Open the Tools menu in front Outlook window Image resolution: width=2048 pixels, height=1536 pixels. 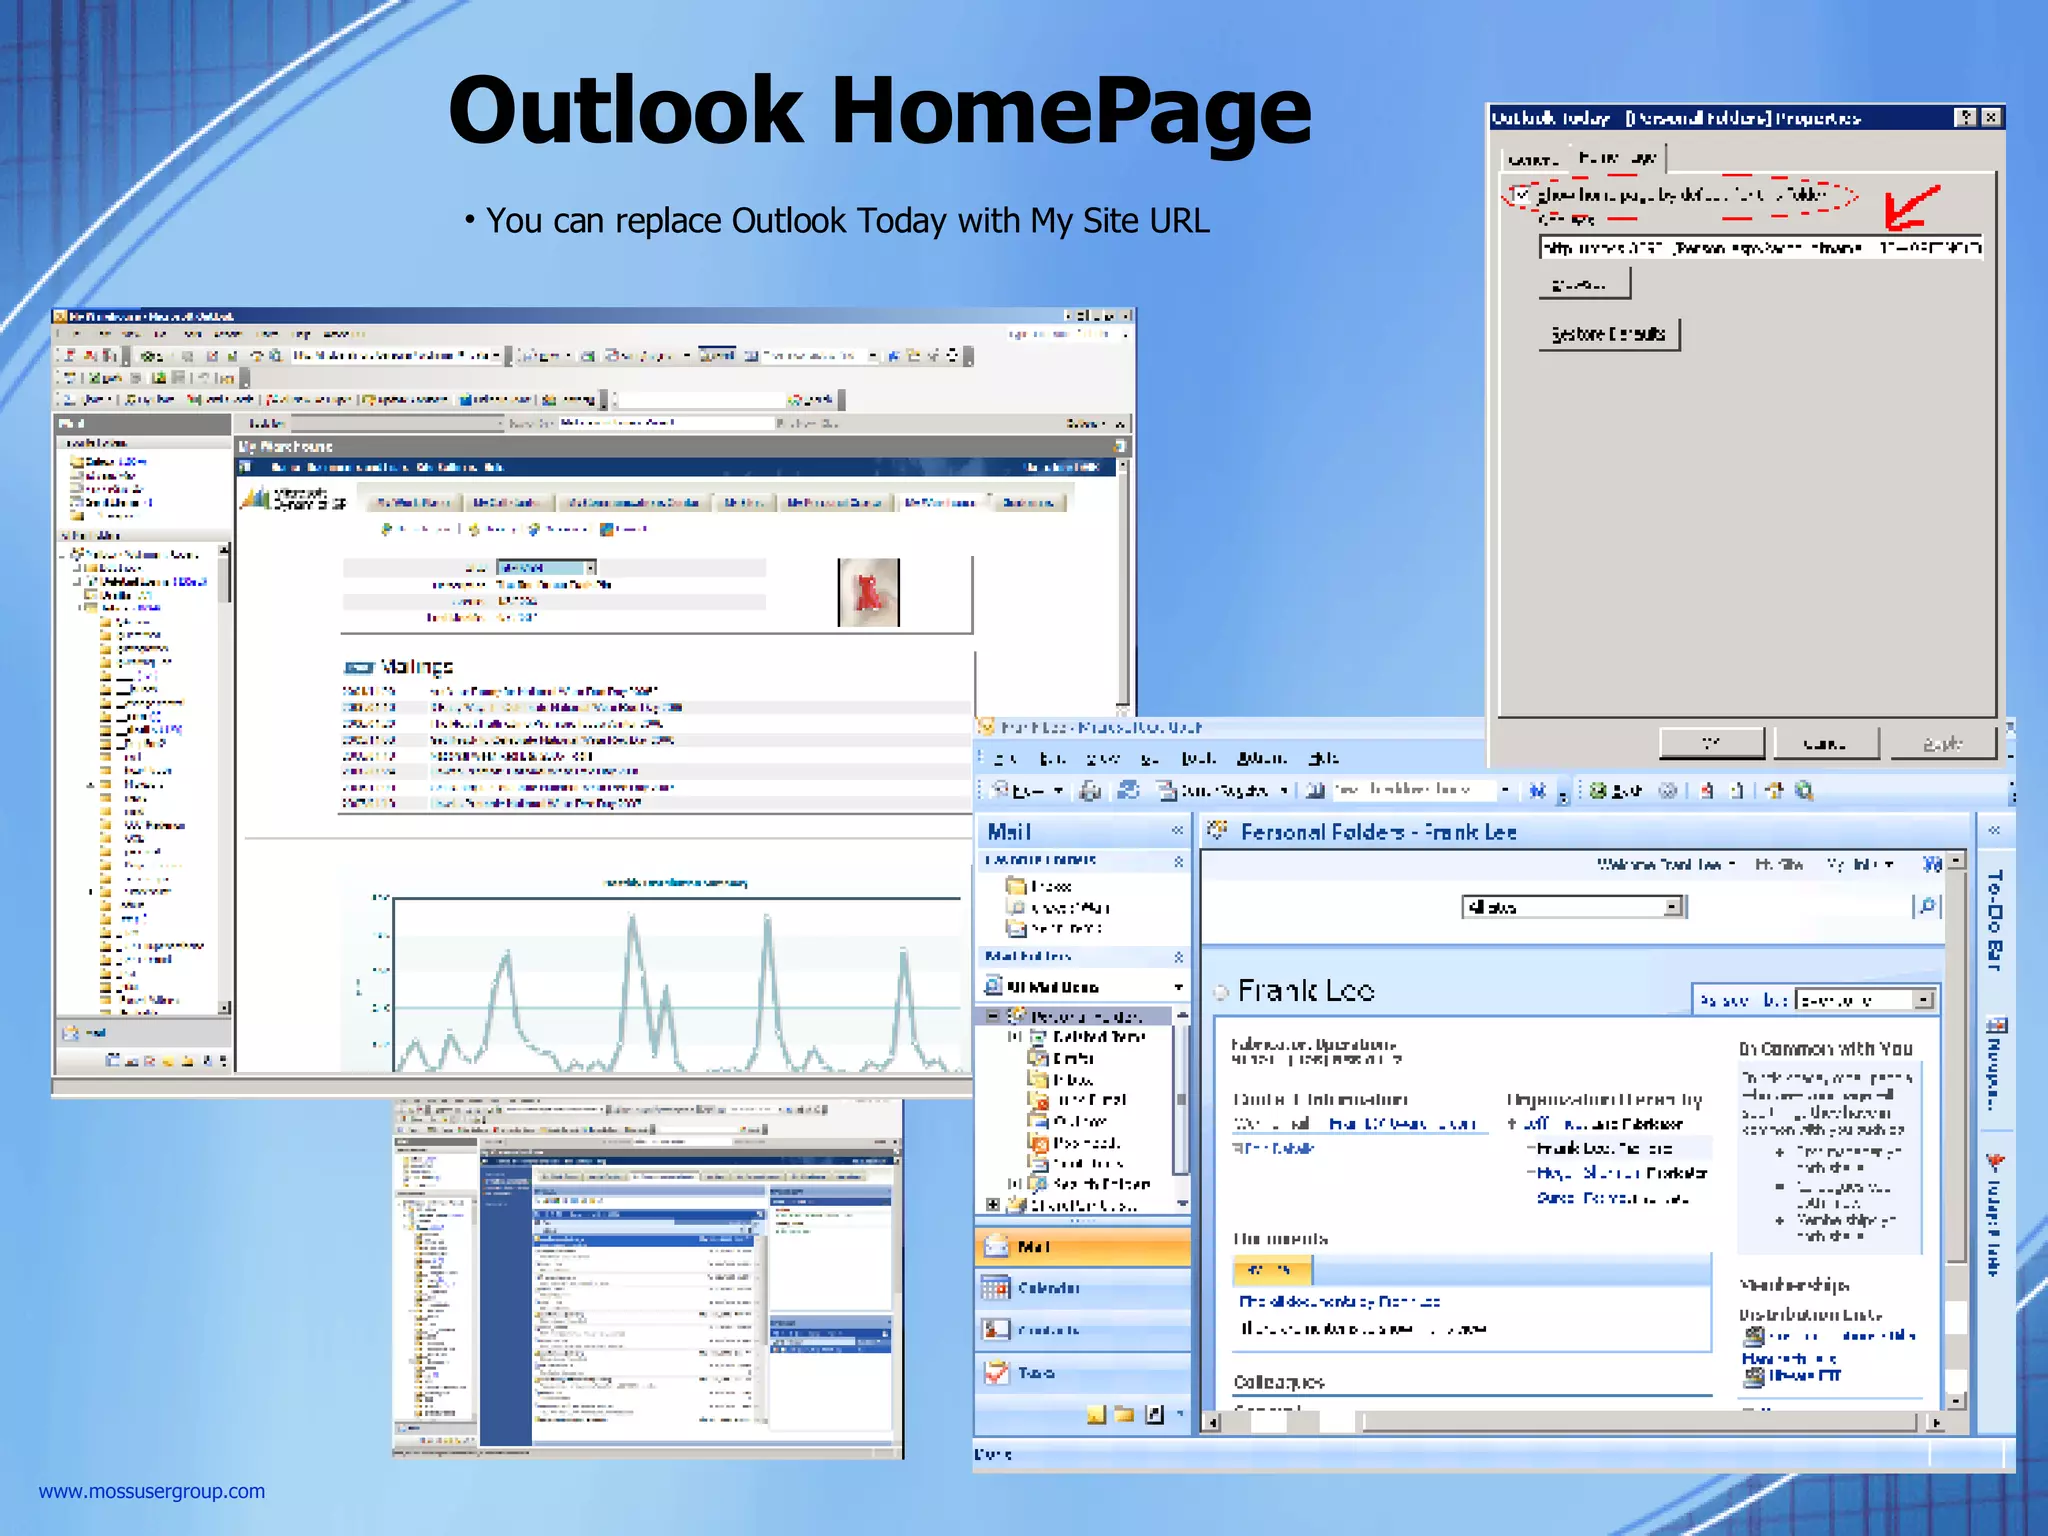(x=1198, y=759)
